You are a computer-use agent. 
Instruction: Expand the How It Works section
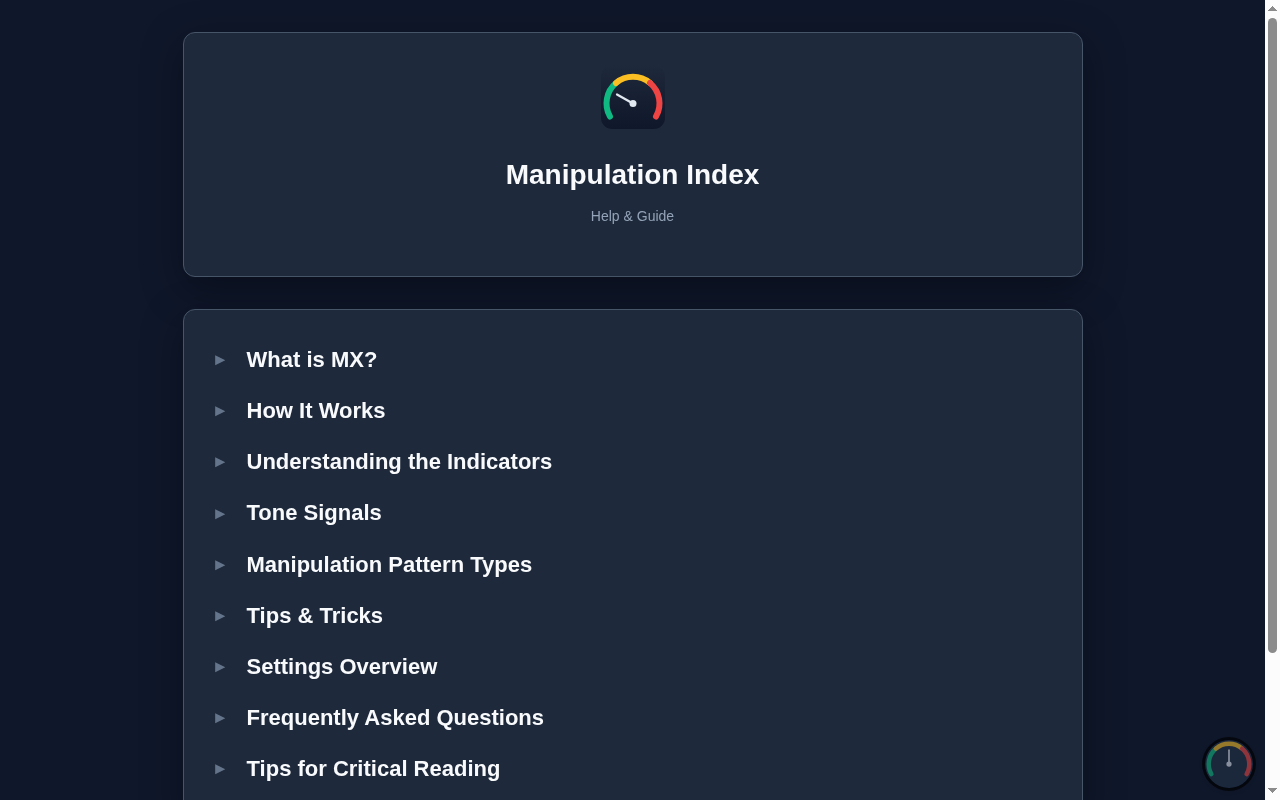point(315,411)
